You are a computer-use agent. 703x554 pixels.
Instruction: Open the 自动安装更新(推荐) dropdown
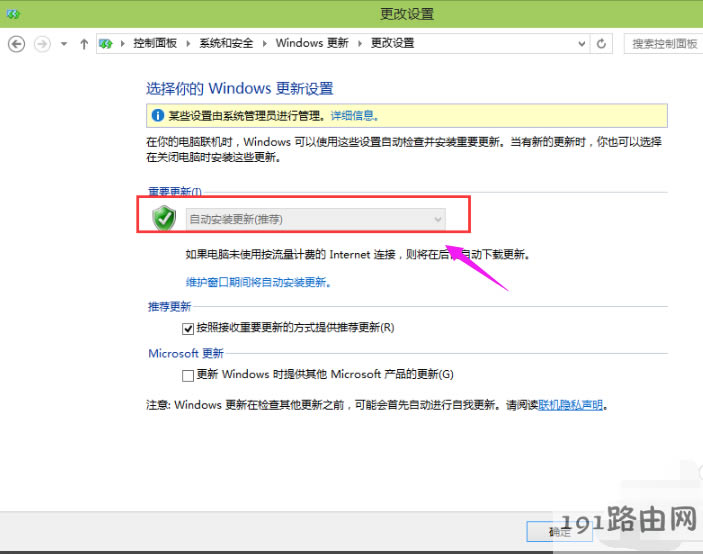coord(316,219)
